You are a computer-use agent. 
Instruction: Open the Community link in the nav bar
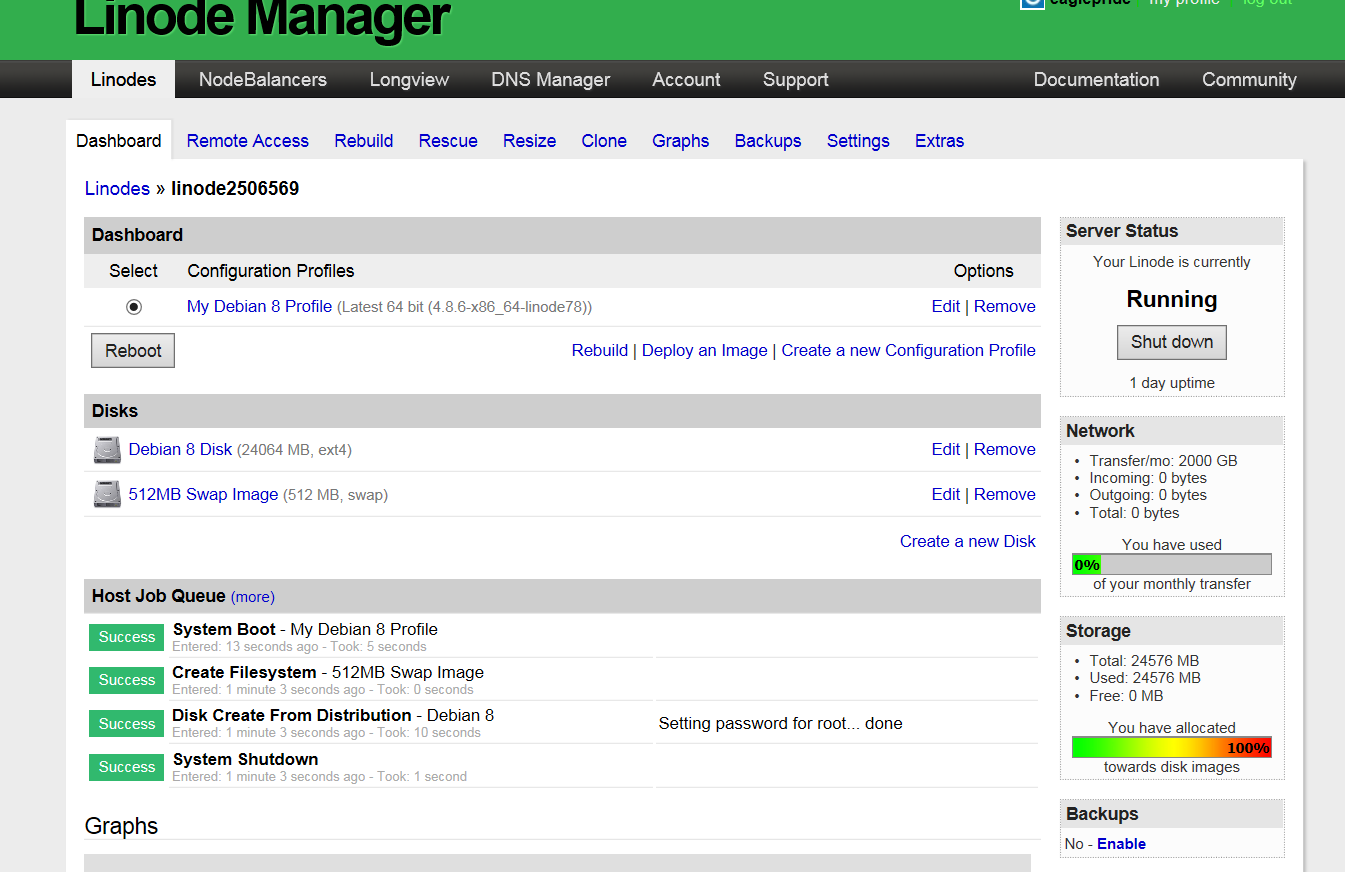[1249, 79]
